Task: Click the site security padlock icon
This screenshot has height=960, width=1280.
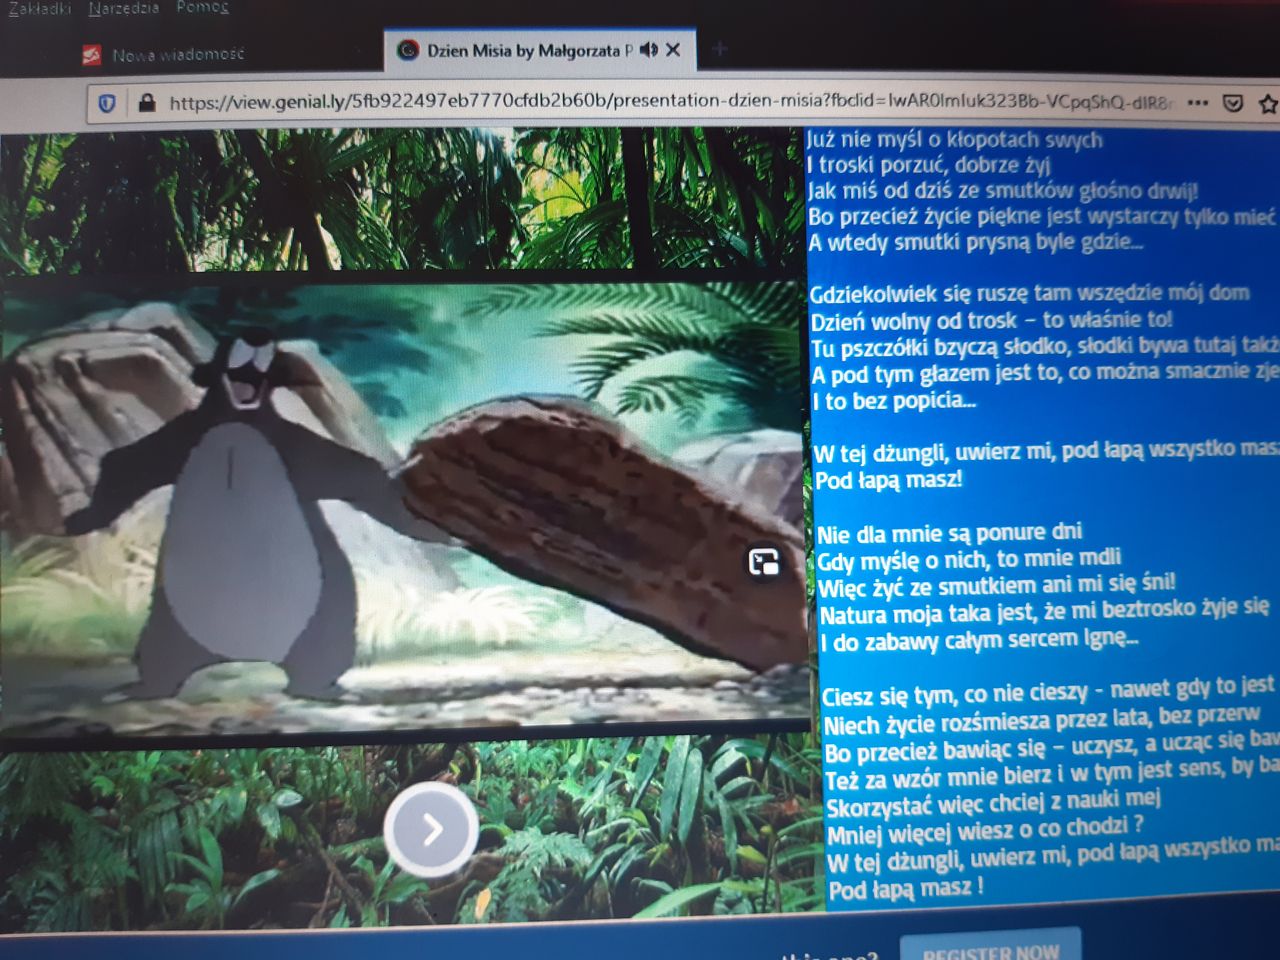Action: (146, 102)
